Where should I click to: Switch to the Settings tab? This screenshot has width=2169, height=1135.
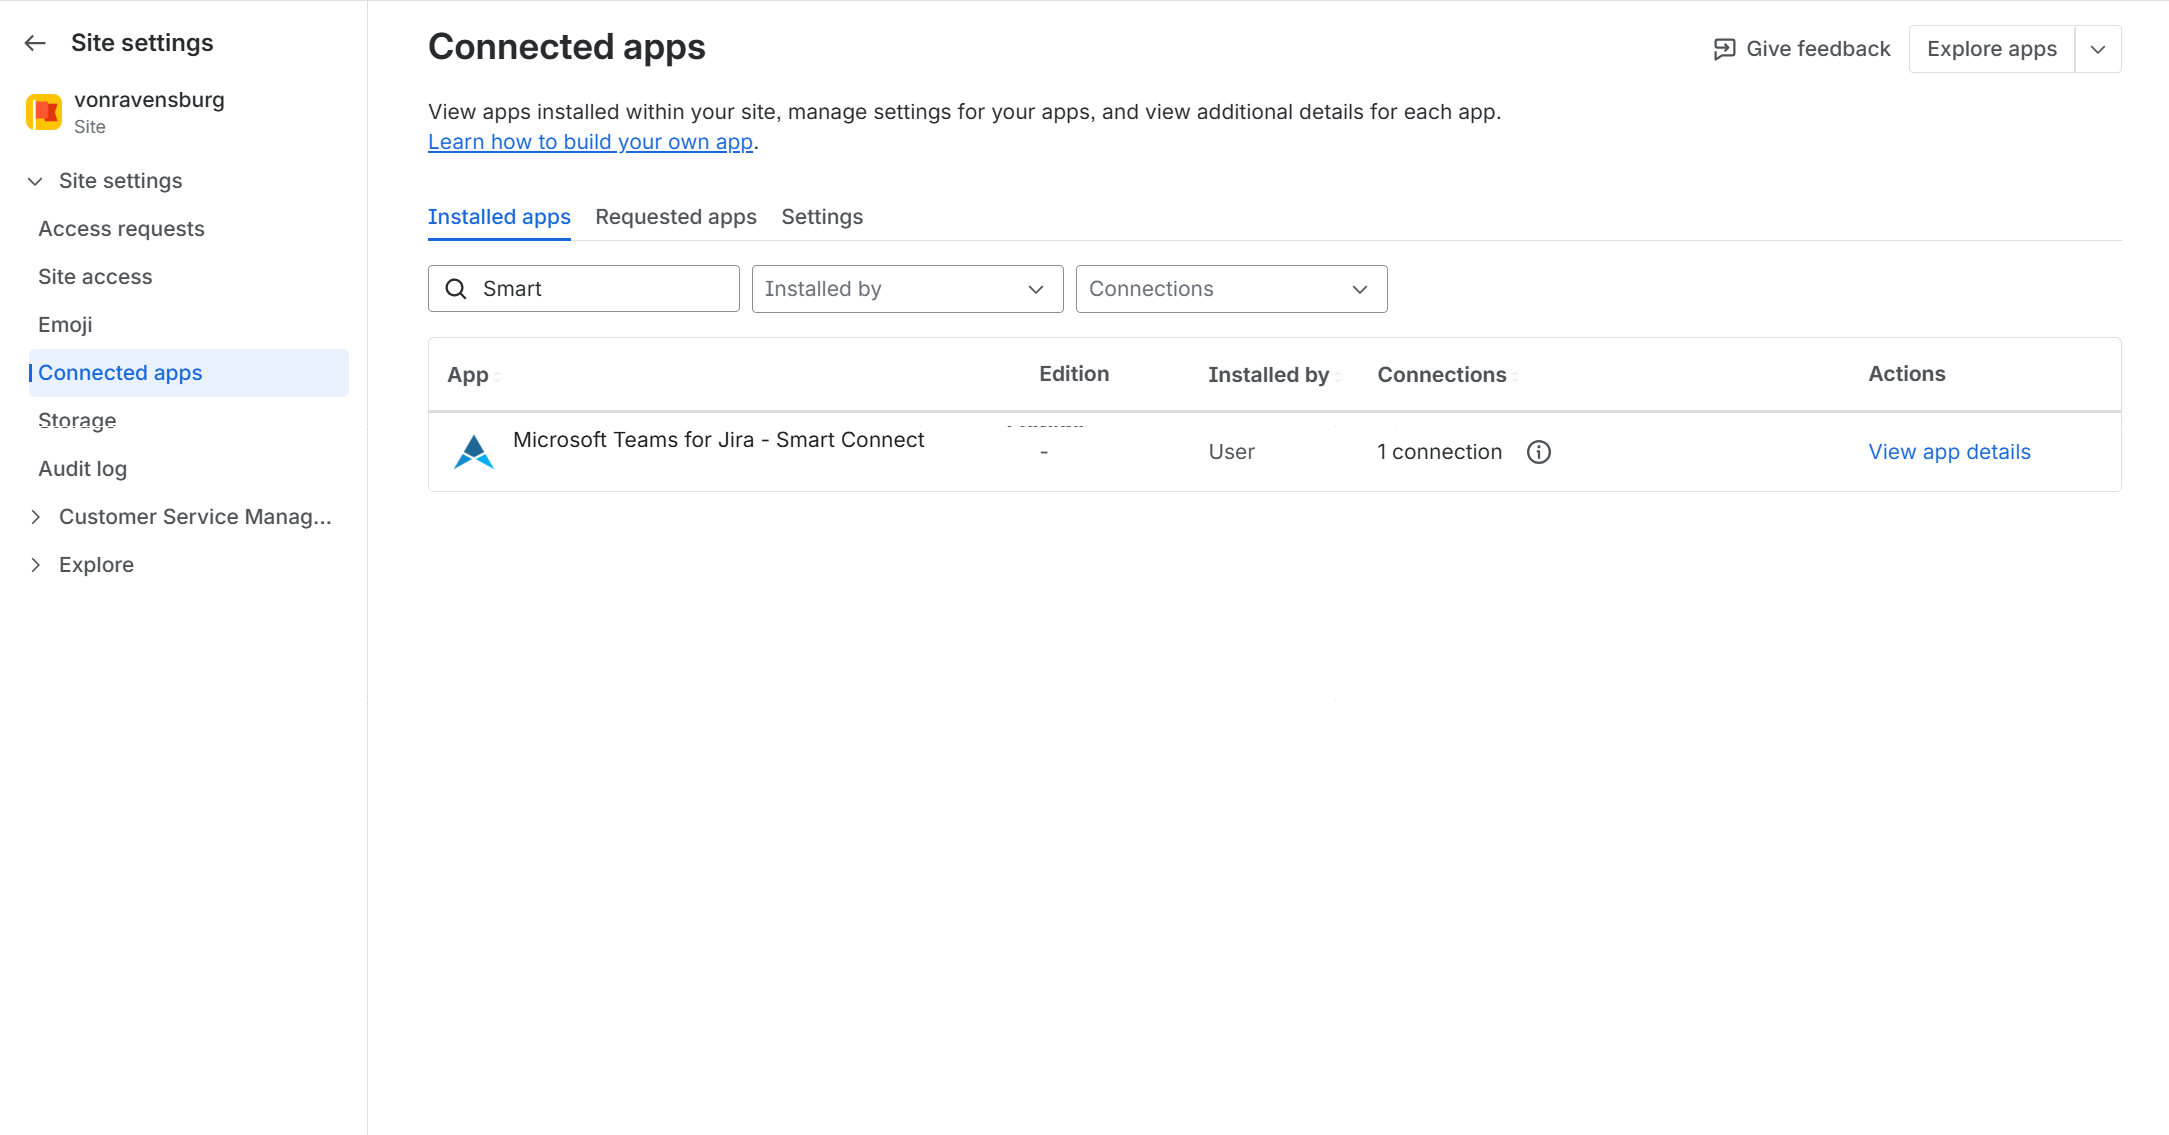821,217
